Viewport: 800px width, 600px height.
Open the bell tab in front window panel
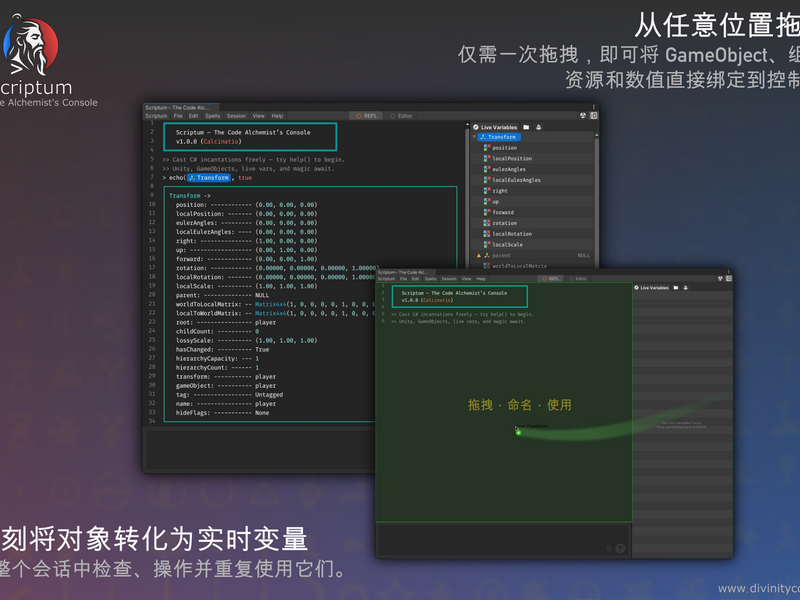[x=685, y=288]
